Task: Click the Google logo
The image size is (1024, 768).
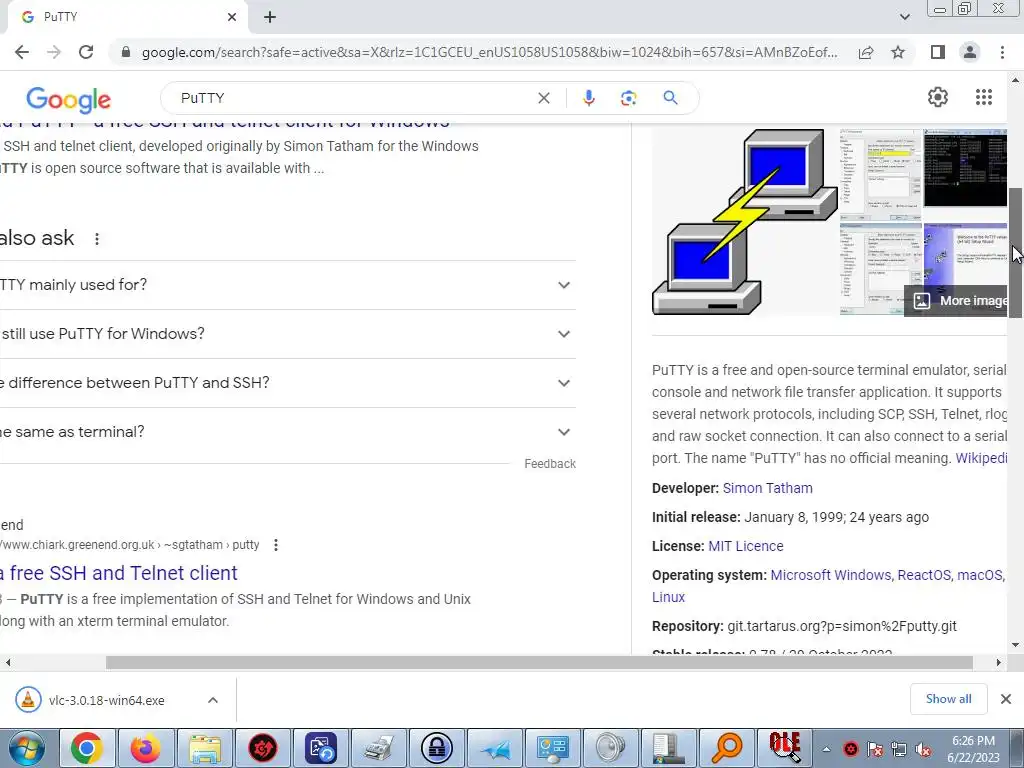Action: coord(69,99)
